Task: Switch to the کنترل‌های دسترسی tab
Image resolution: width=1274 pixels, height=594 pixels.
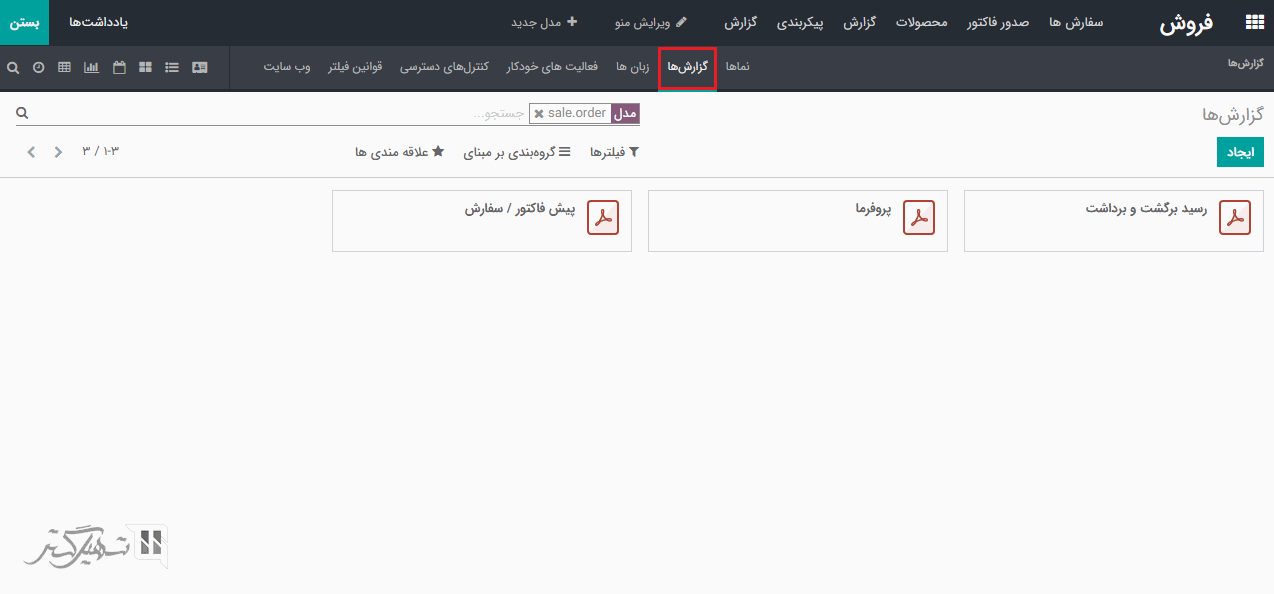Action: click(x=445, y=67)
